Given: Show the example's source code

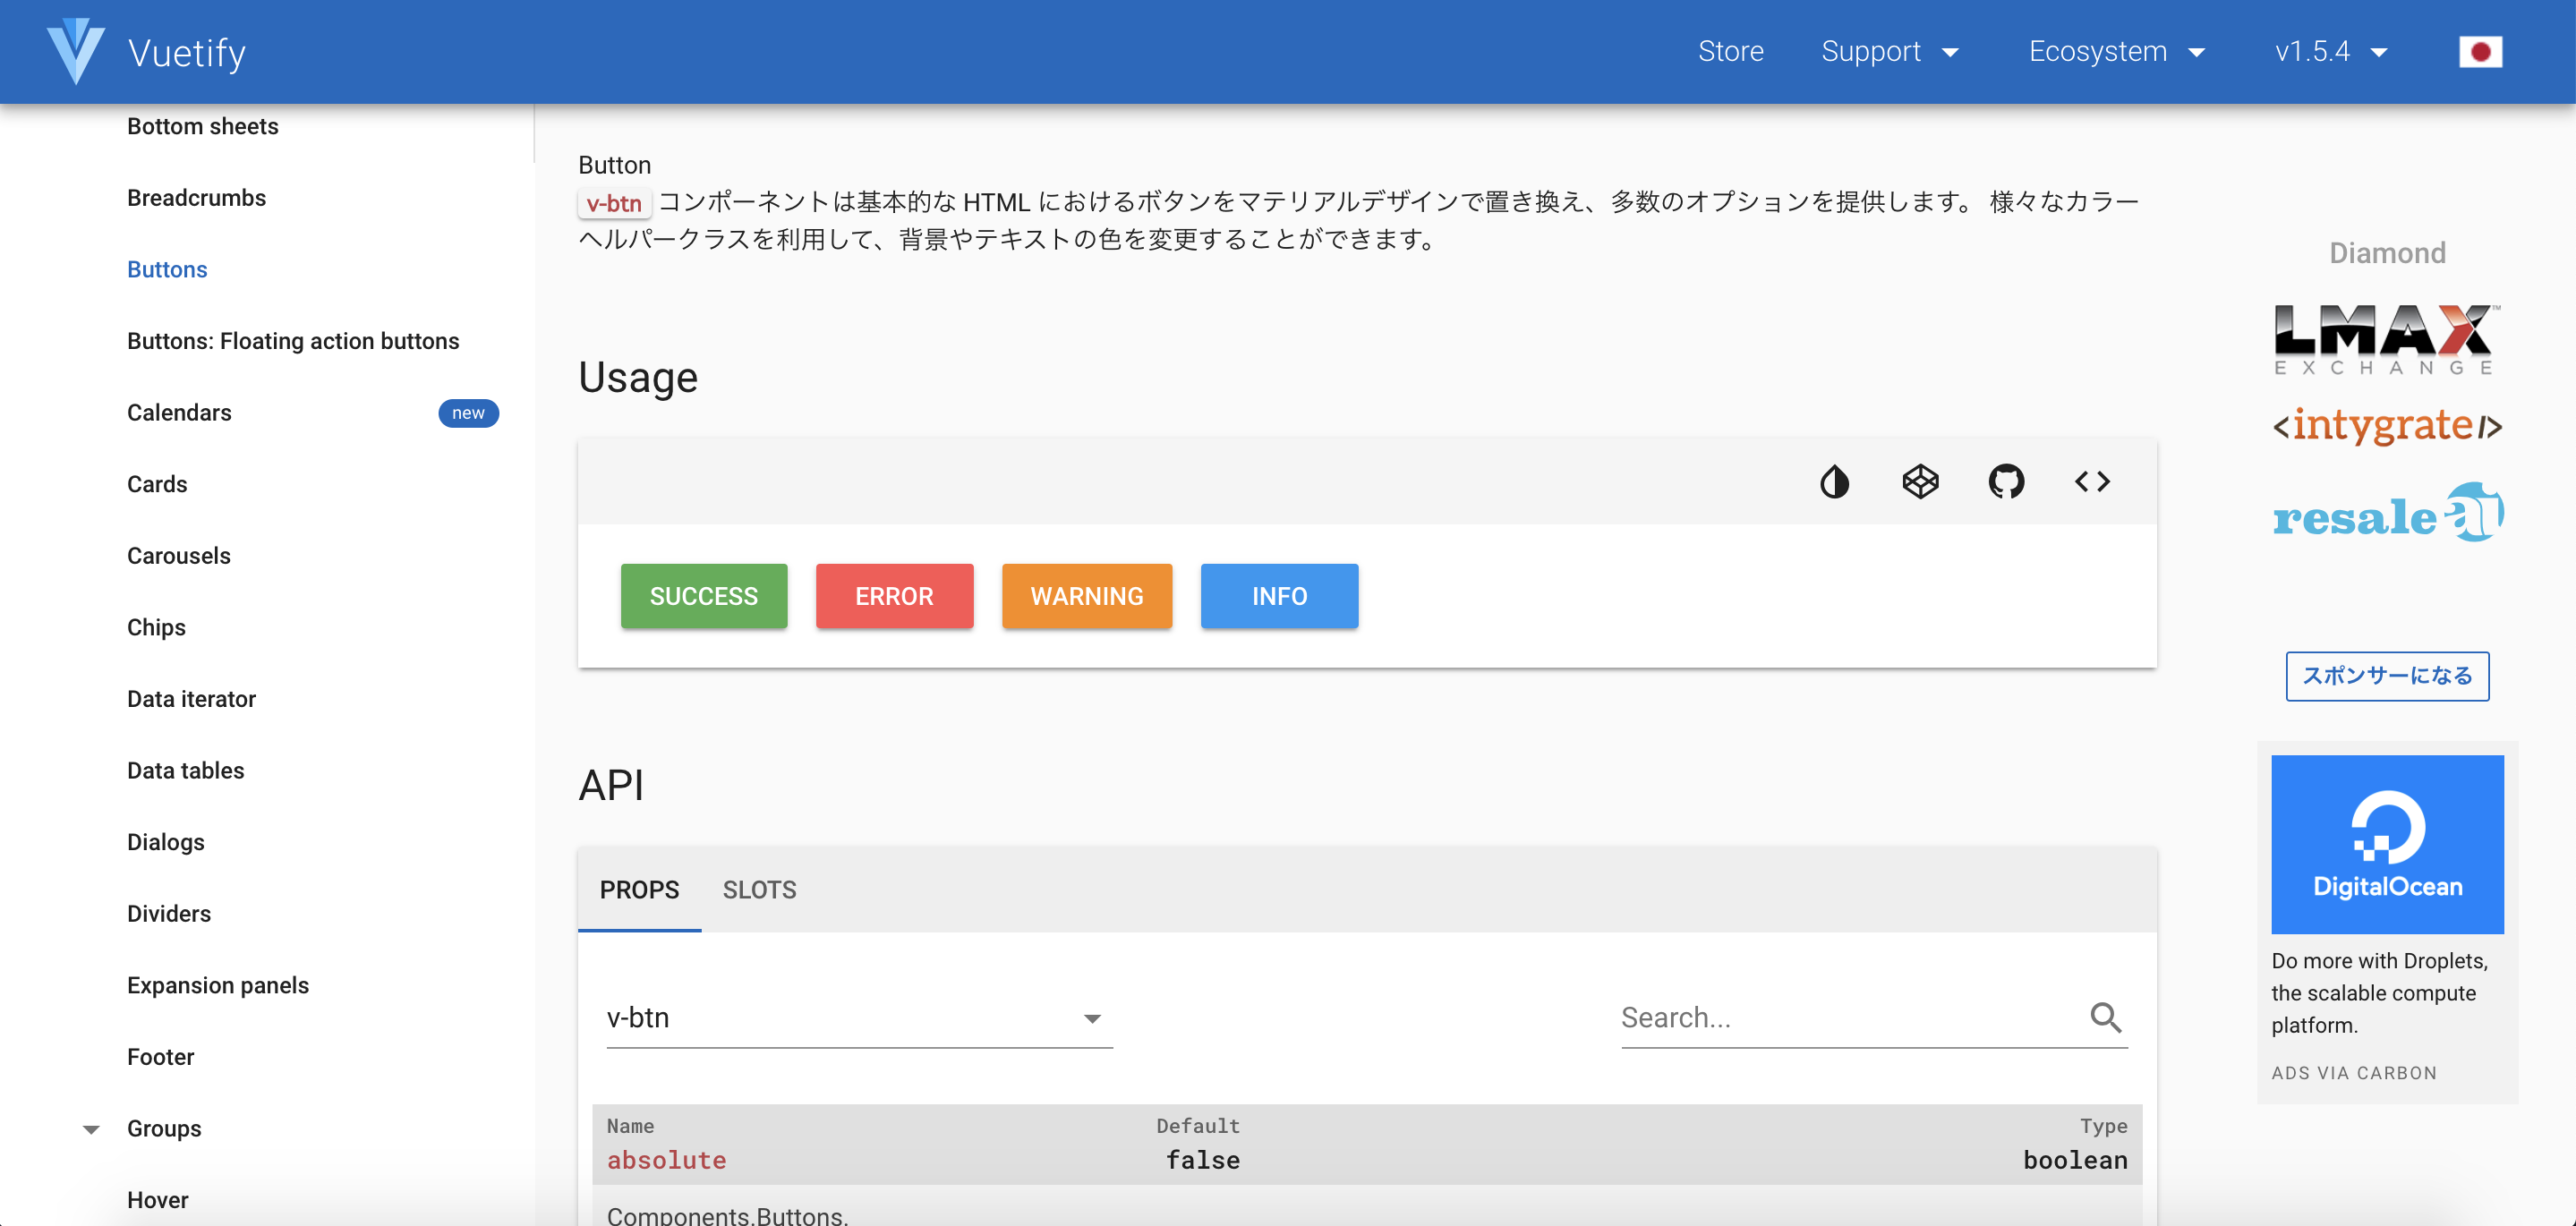Looking at the screenshot, I should (x=2092, y=481).
